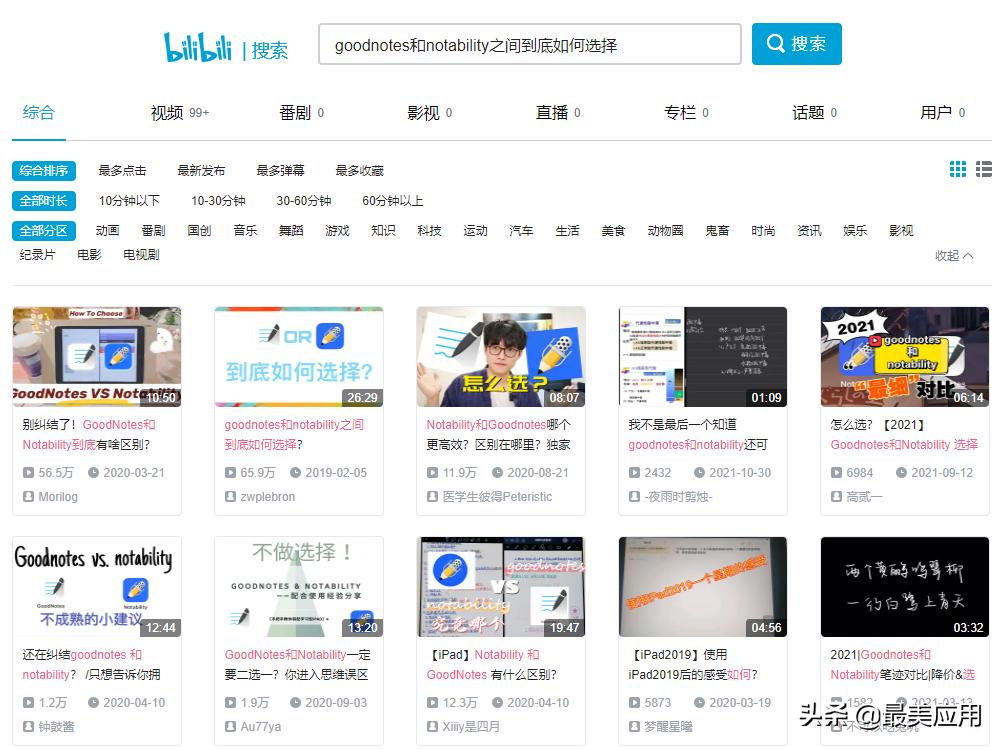Open the 26:29 到底如何选择 video thumbnail
1004x749 pixels.
click(299, 357)
